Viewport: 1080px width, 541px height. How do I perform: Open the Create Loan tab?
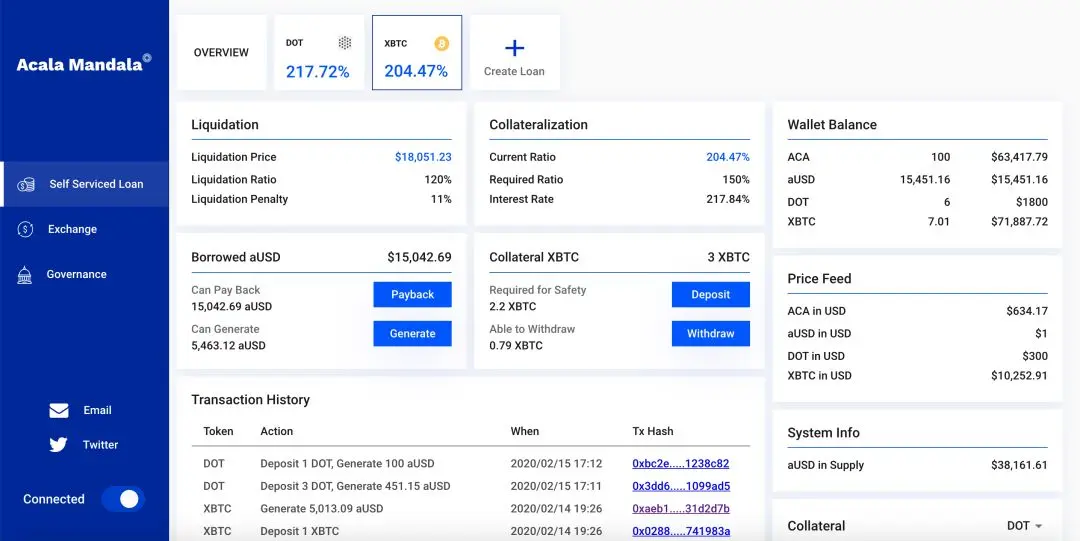click(515, 52)
